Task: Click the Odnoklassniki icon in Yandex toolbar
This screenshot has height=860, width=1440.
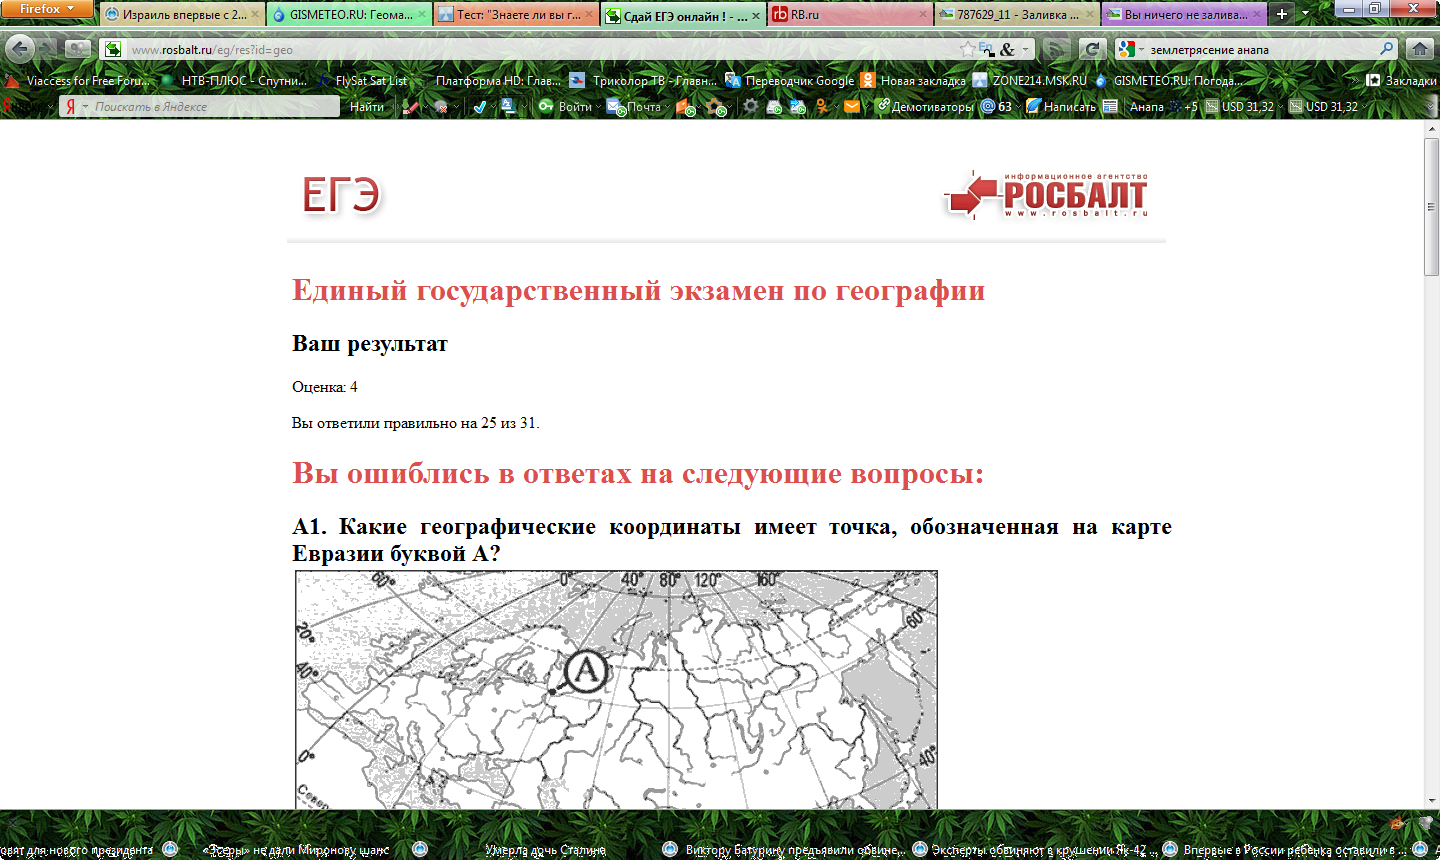Action: (x=822, y=106)
